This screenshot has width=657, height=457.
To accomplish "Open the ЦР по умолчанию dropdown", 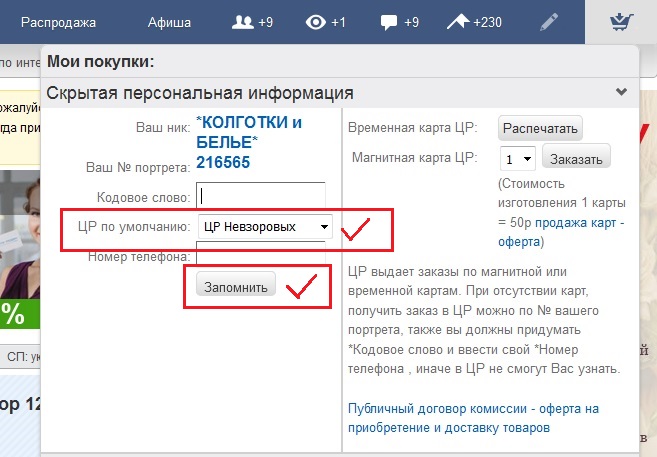I will pyautogui.click(x=266, y=227).
